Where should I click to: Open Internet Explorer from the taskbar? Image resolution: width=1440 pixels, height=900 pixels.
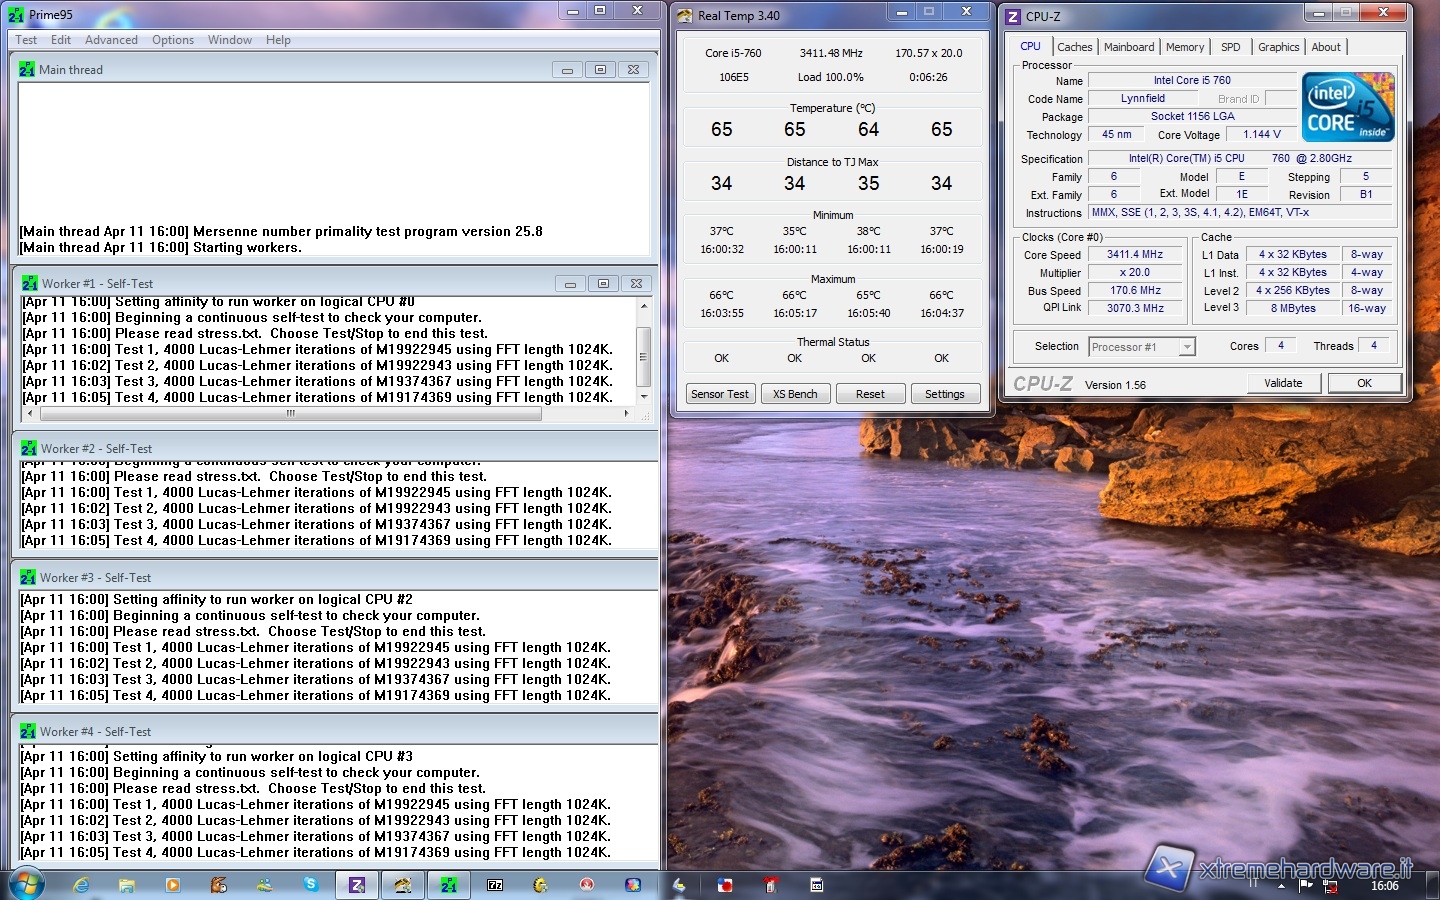click(x=82, y=885)
